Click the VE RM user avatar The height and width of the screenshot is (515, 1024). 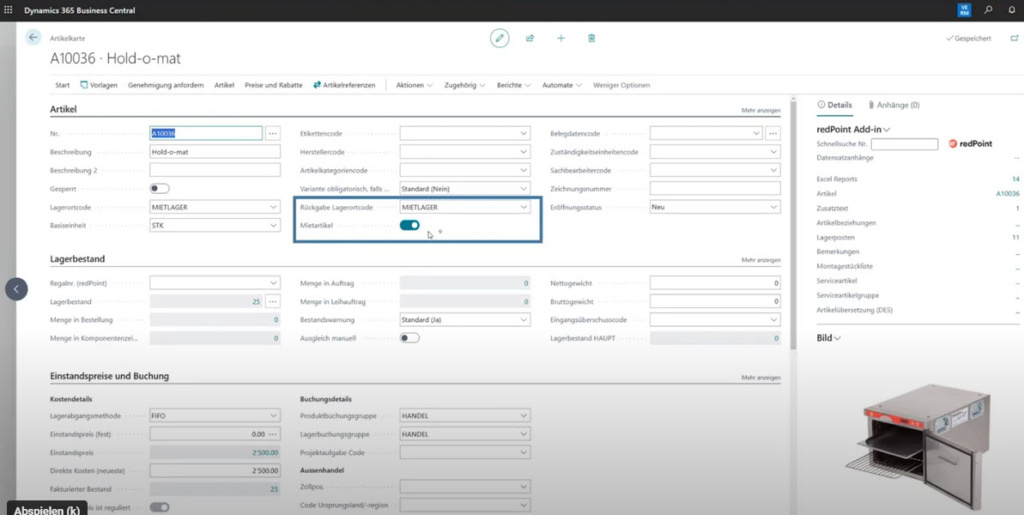(964, 10)
